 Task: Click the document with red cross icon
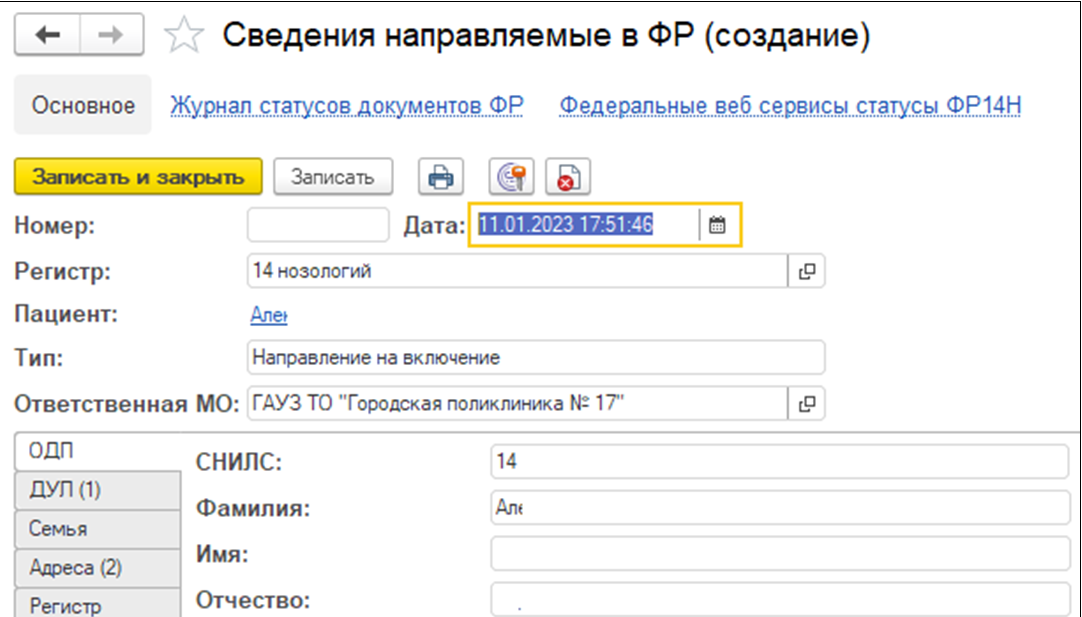pos(567,177)
